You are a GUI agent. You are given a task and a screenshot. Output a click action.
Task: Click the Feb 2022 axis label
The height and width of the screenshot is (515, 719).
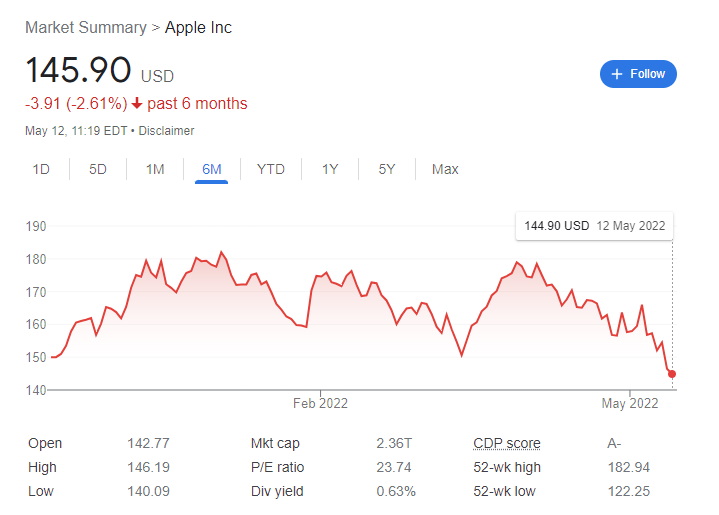point(320,403)
